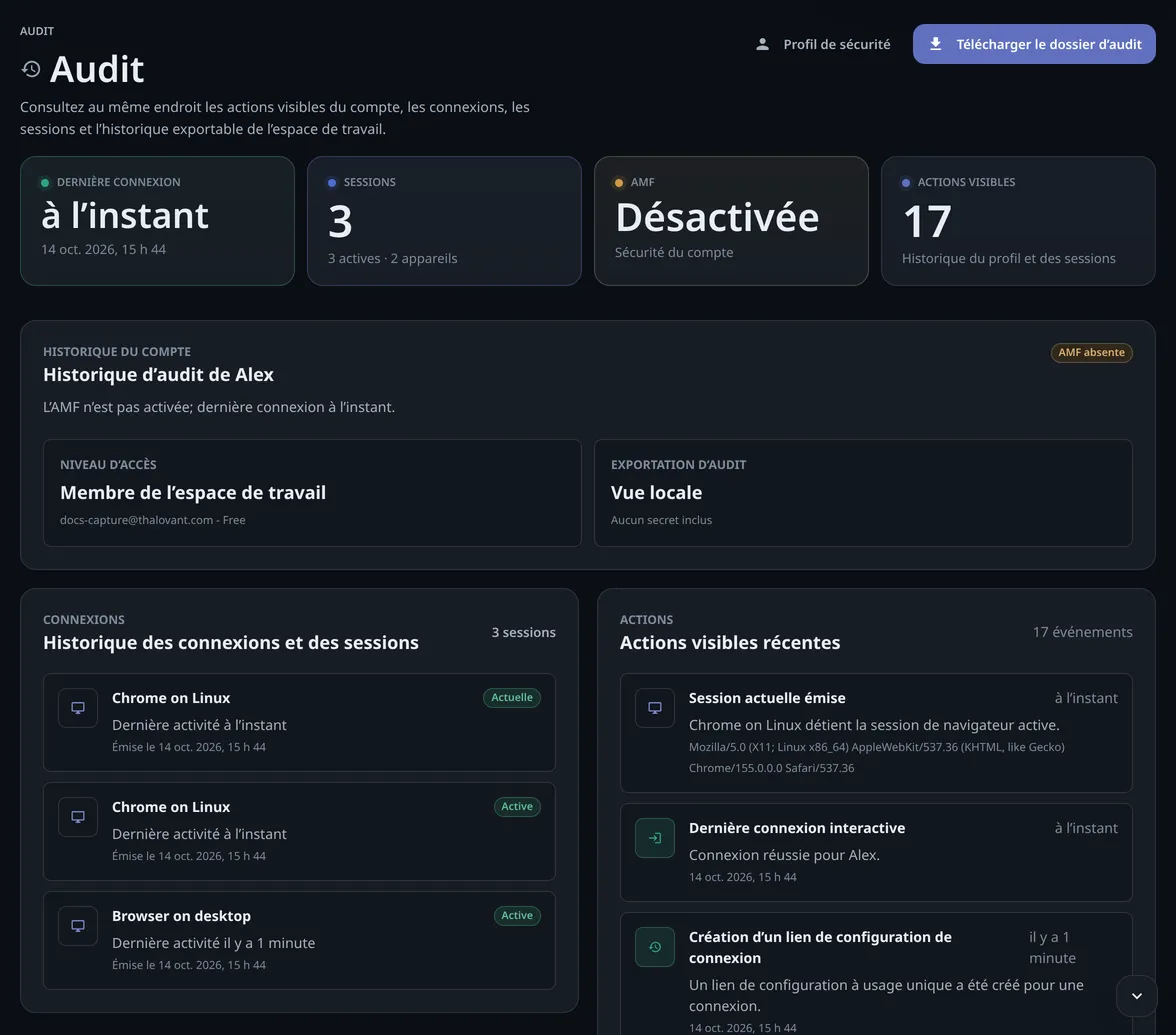The image size is (1176, 1035).
Task: Click Actions visibles récentes heading
Action: [x=730, y=643]
